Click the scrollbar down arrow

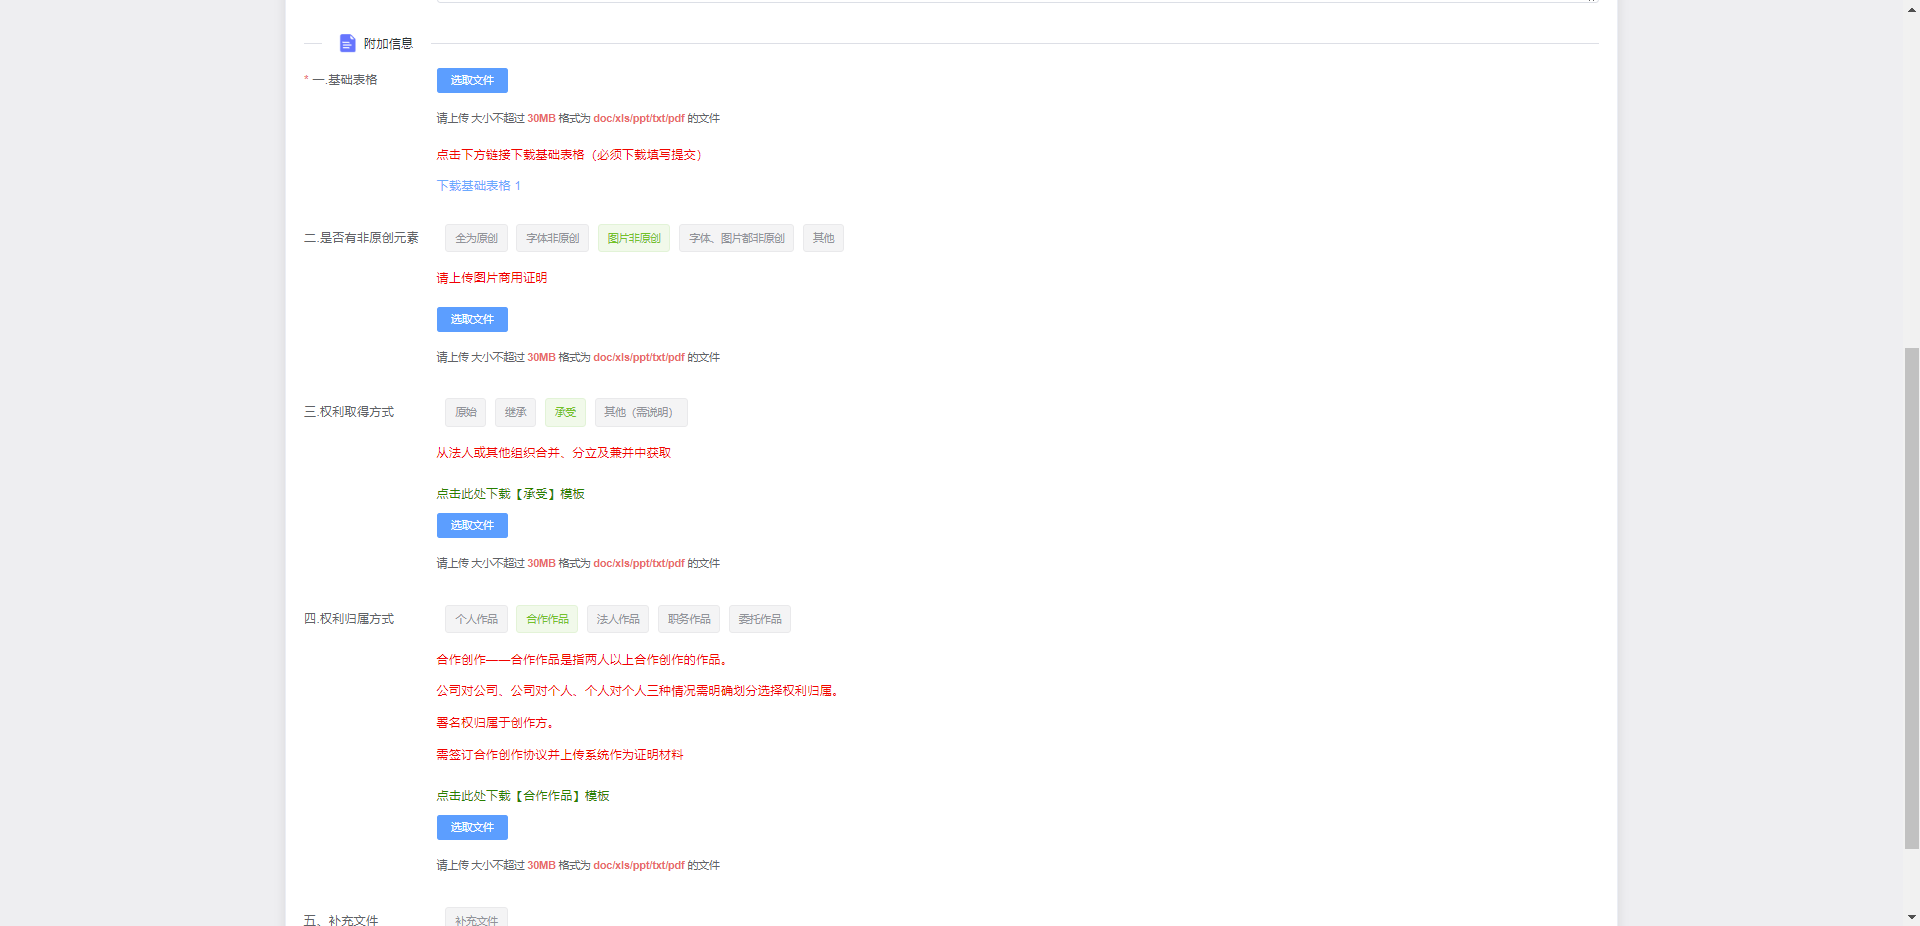pos(1911,917)
